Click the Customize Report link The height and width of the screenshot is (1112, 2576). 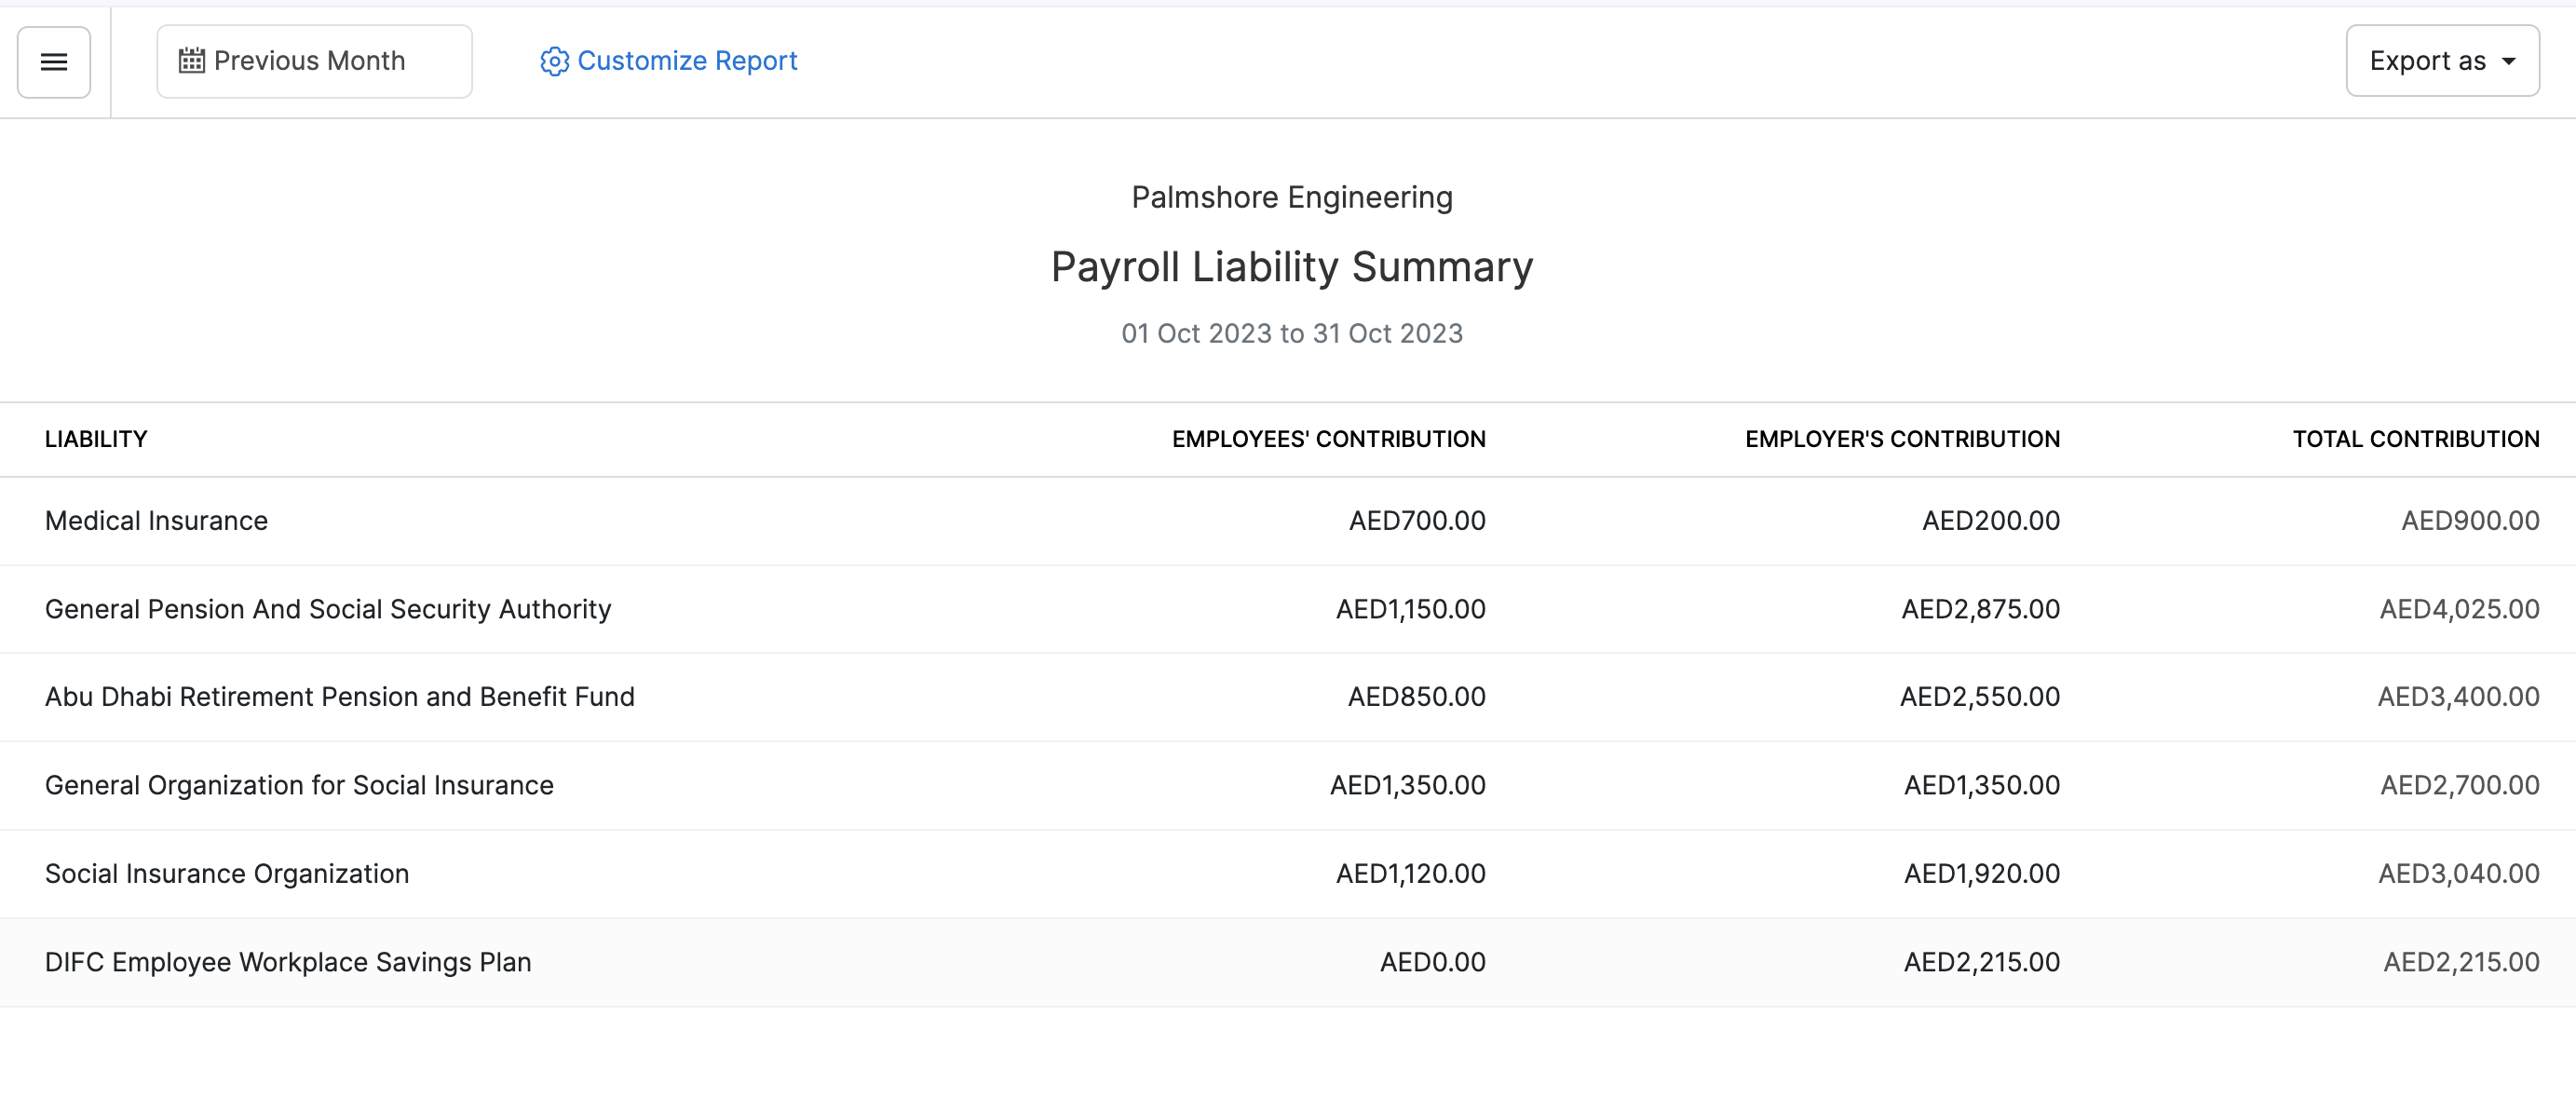687,61
